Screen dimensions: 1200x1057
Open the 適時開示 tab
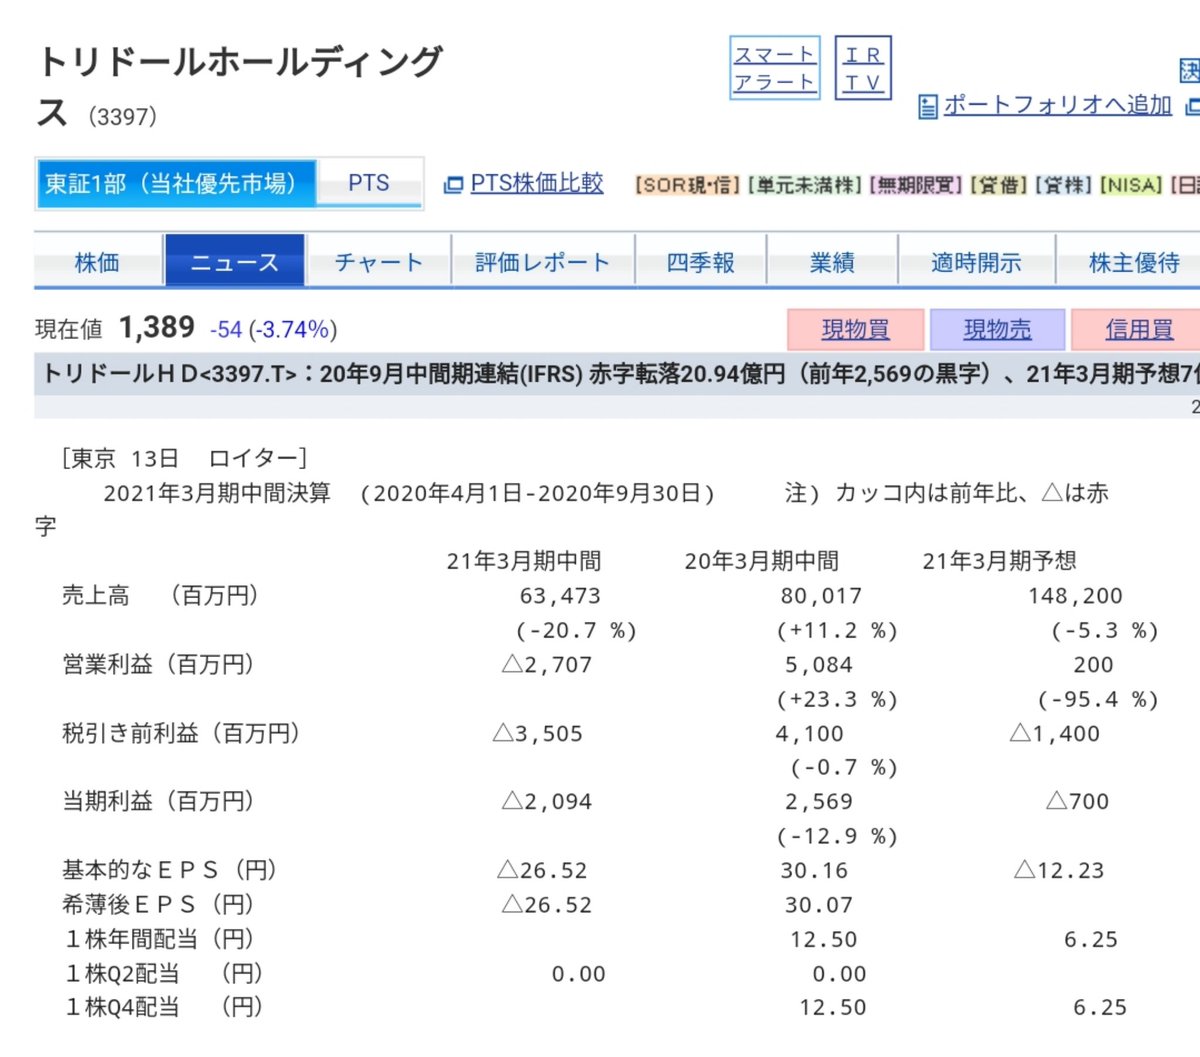(976, 262)
